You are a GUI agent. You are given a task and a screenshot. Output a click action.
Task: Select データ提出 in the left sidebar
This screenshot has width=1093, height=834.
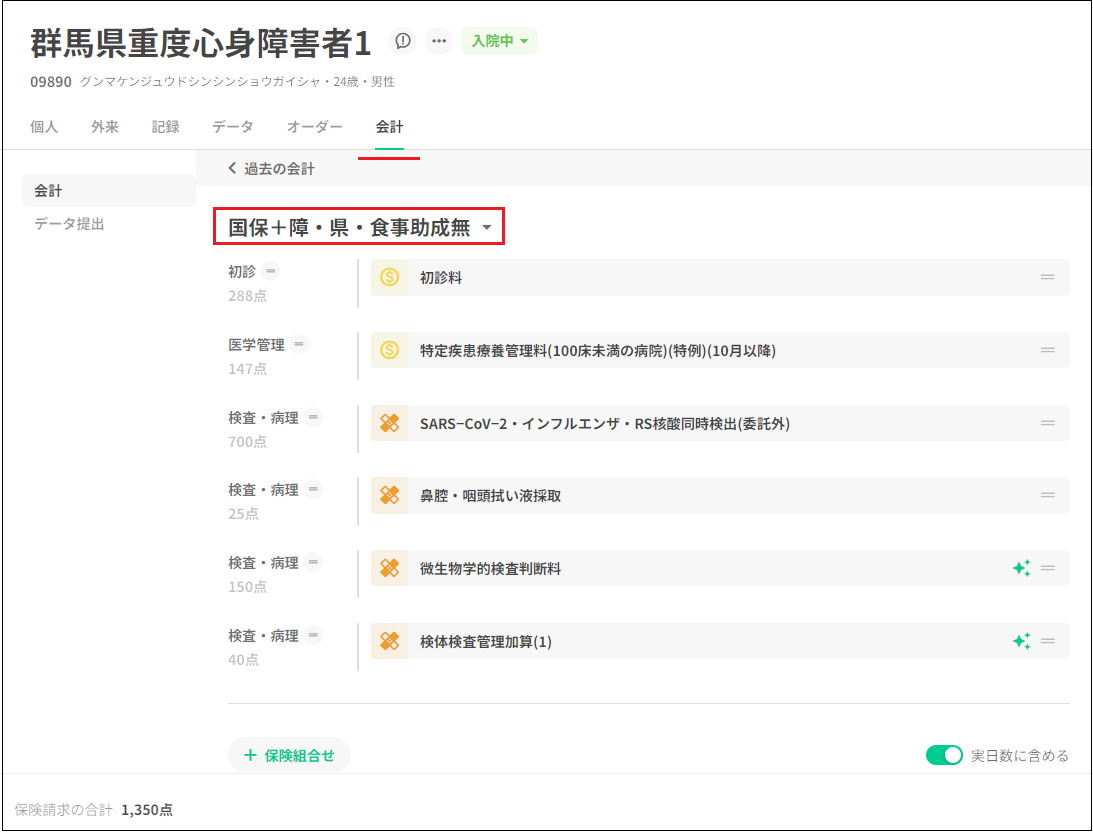pyautogui.click(x=69, y=224)
